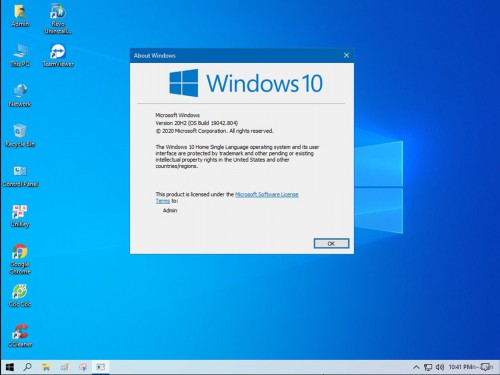The width and height of the screenshot is (500, 375).
Task: Click the 'Microsoft Windows' text line
Action: [178, 115]
